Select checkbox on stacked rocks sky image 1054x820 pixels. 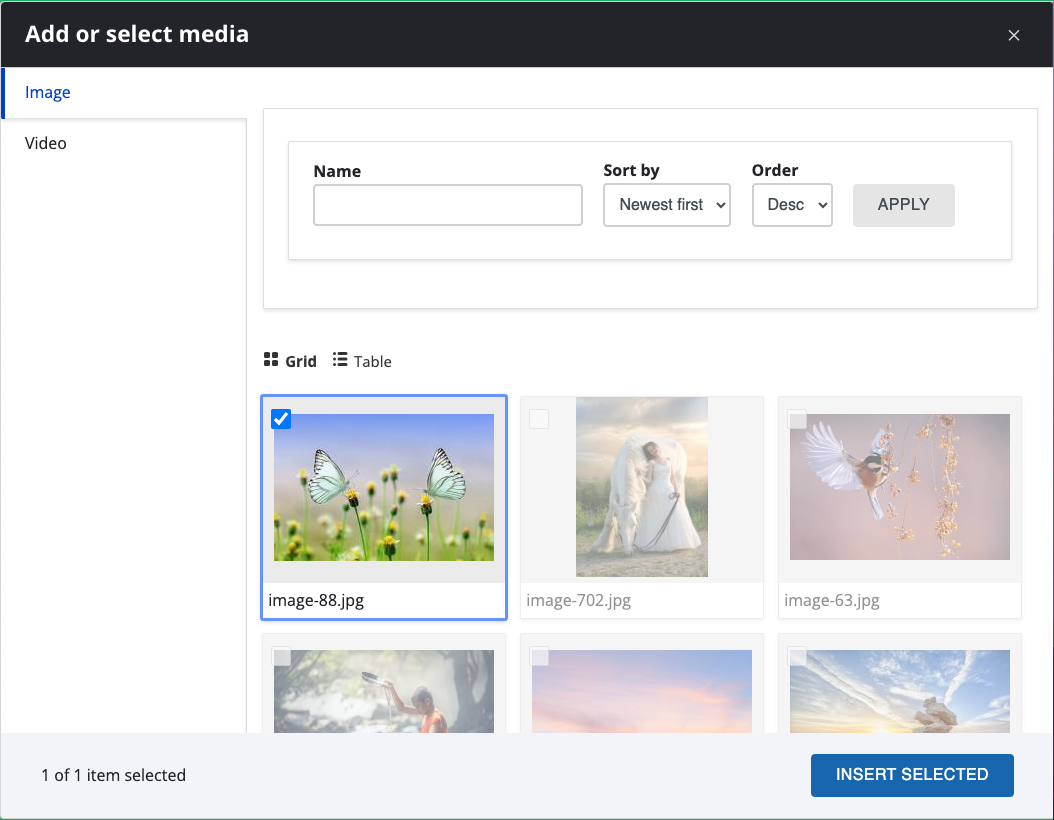click(x=797, y=657)
